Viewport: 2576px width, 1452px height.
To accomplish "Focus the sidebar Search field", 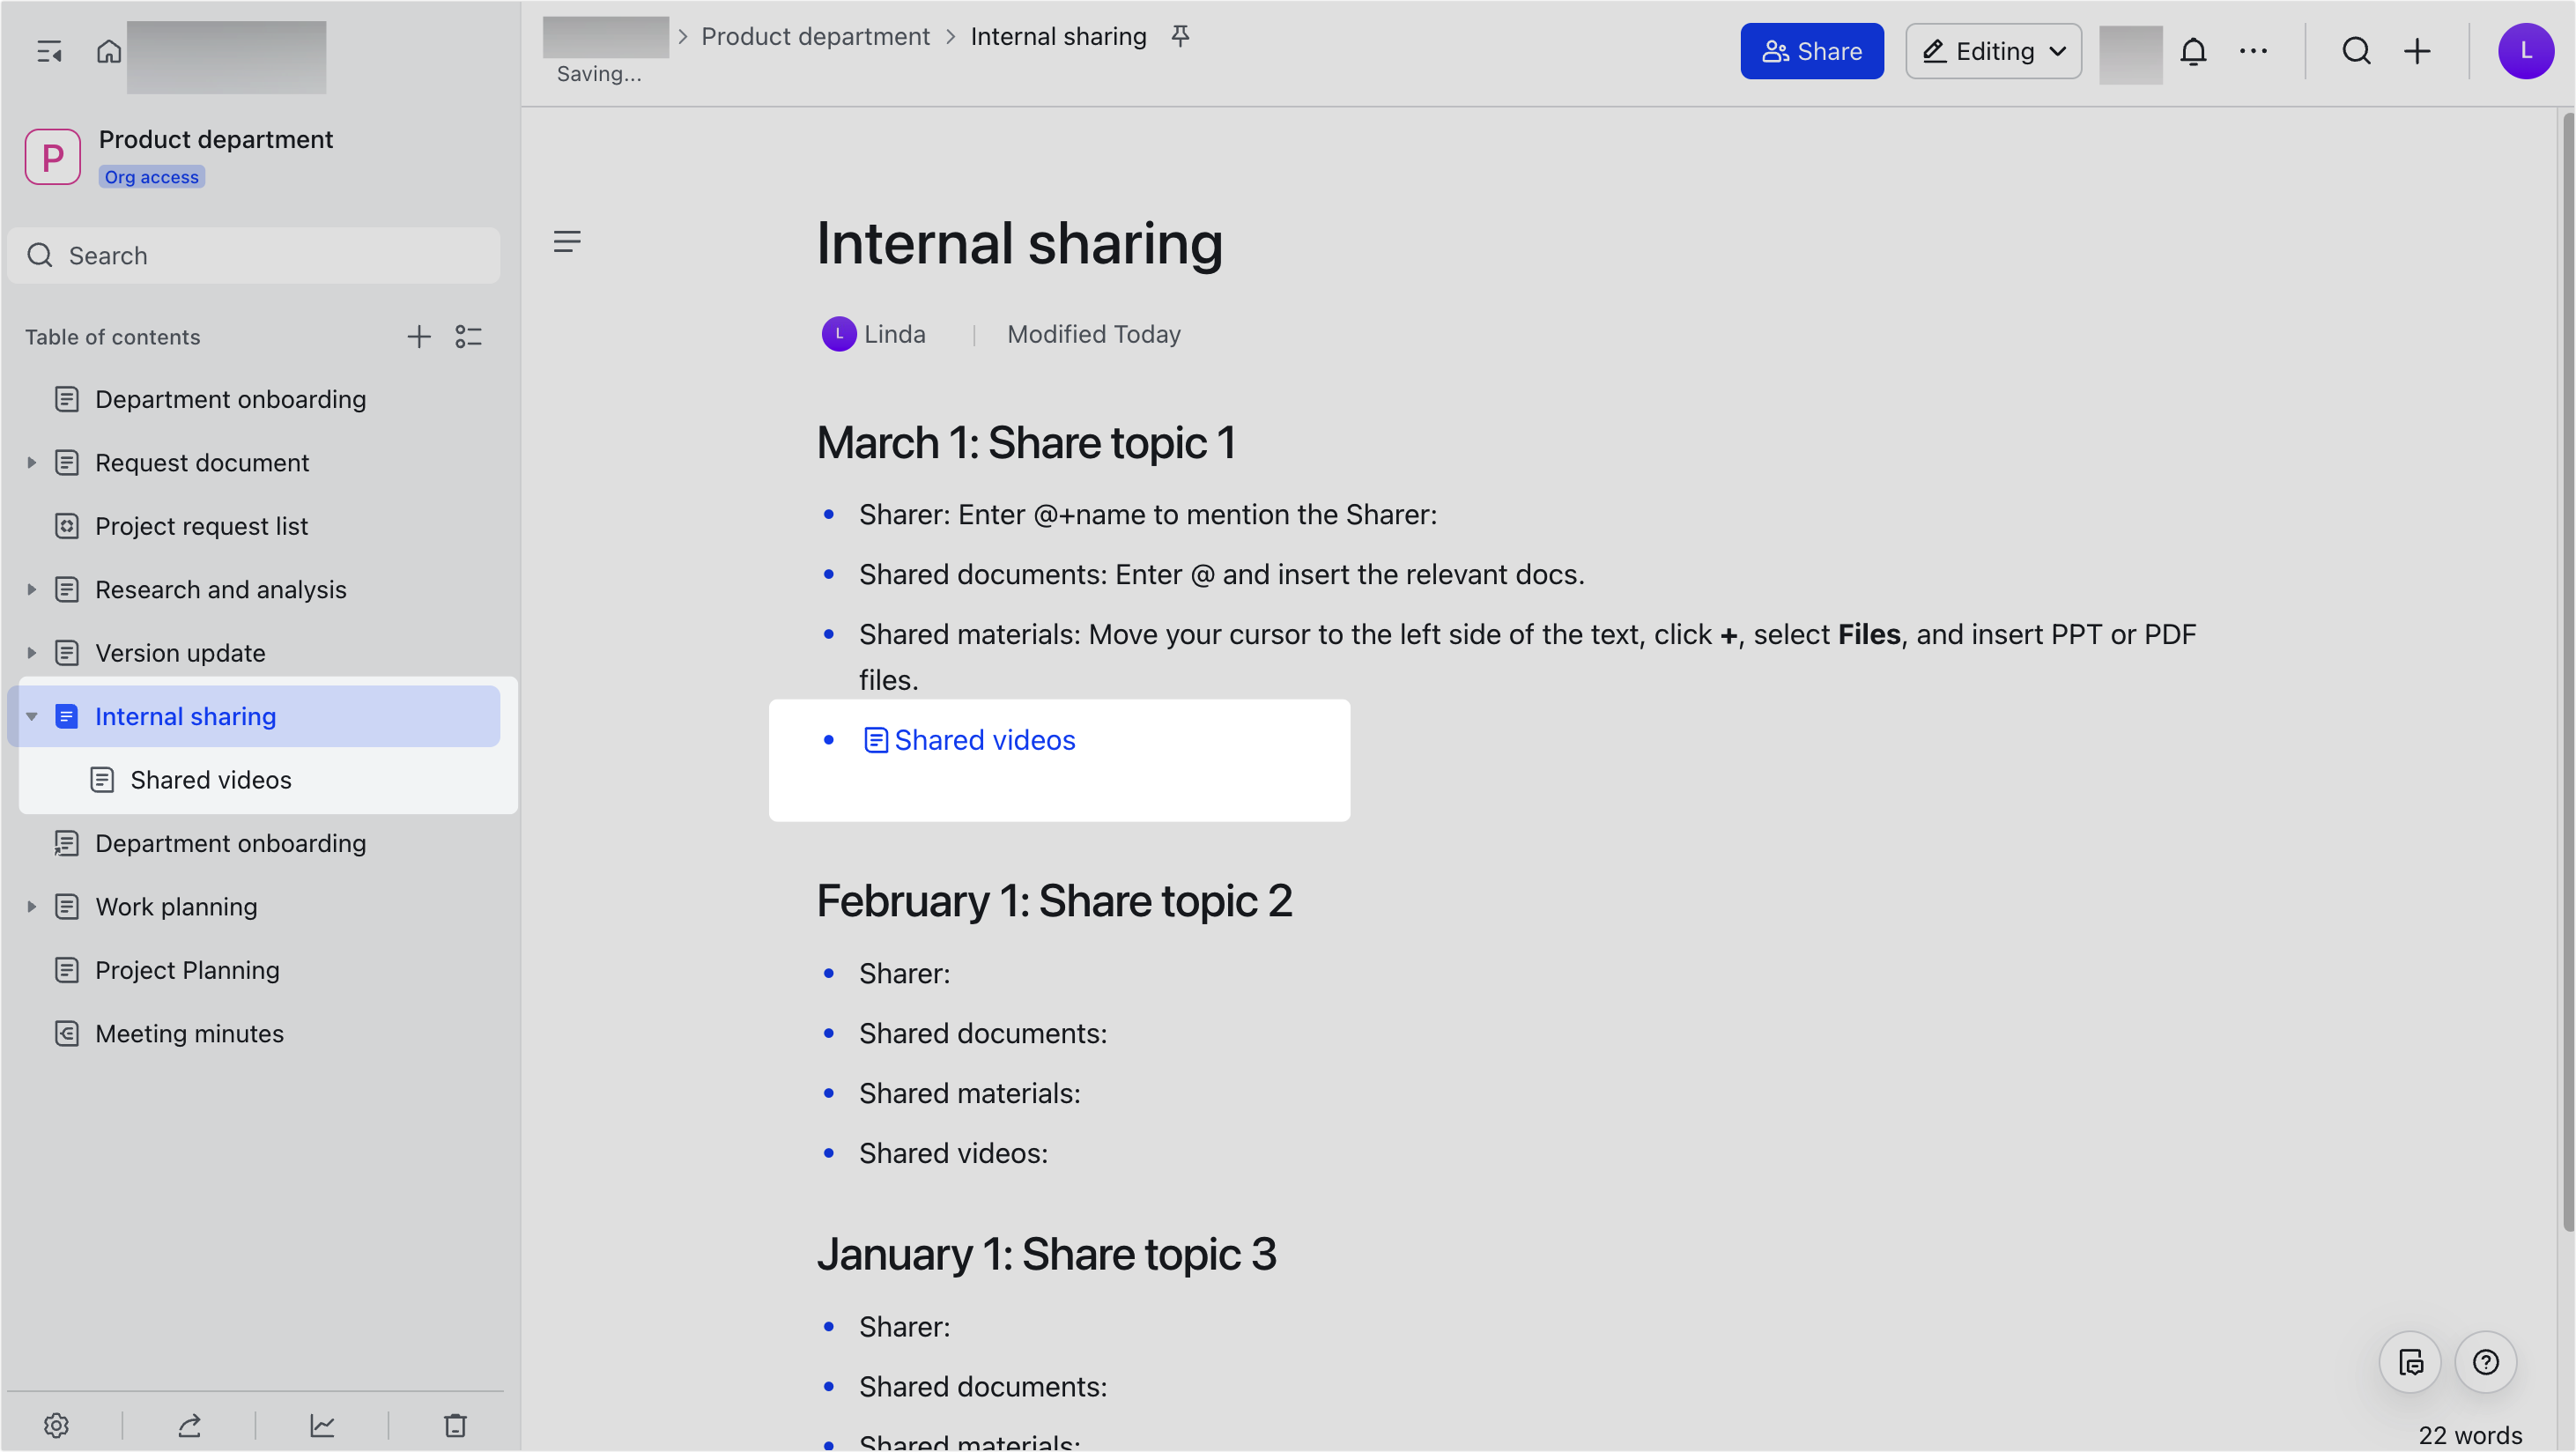I will tap(254, 256).
